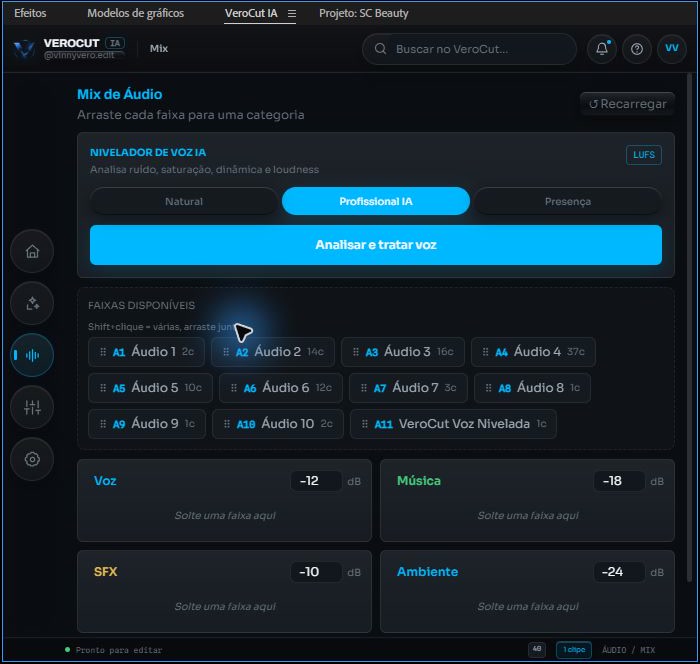Grab the drag handle of Áudio 1
Screen dimensions: 700x664
pyautogui.click(x=103, y=352)
